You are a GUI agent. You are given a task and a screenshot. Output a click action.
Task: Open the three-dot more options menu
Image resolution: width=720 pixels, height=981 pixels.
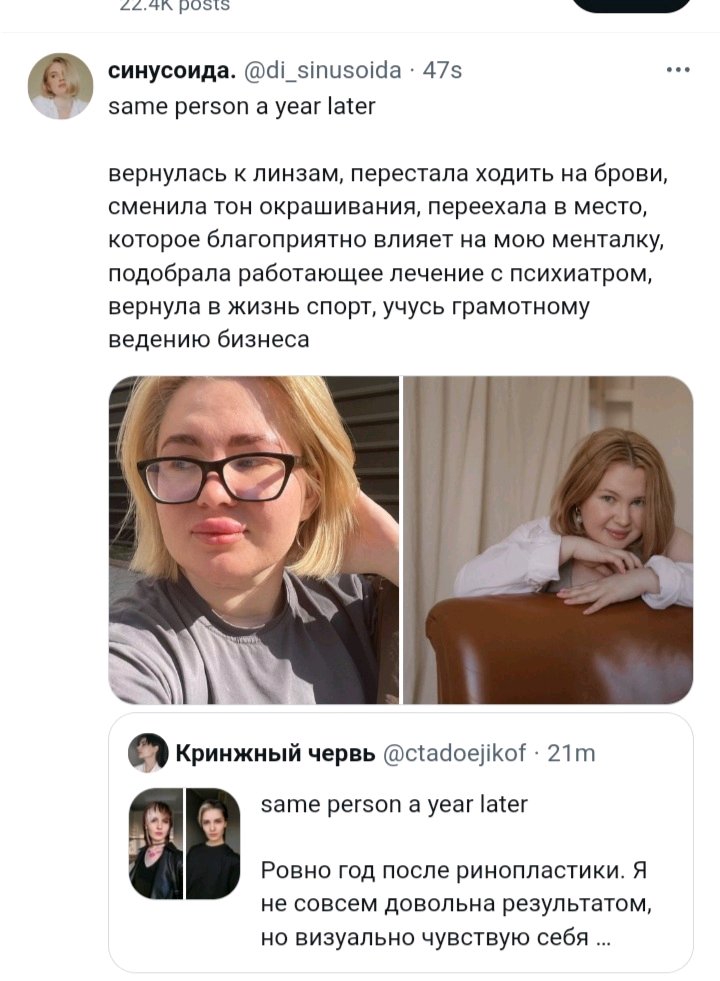pyautogui.click(x=678, y=70)
